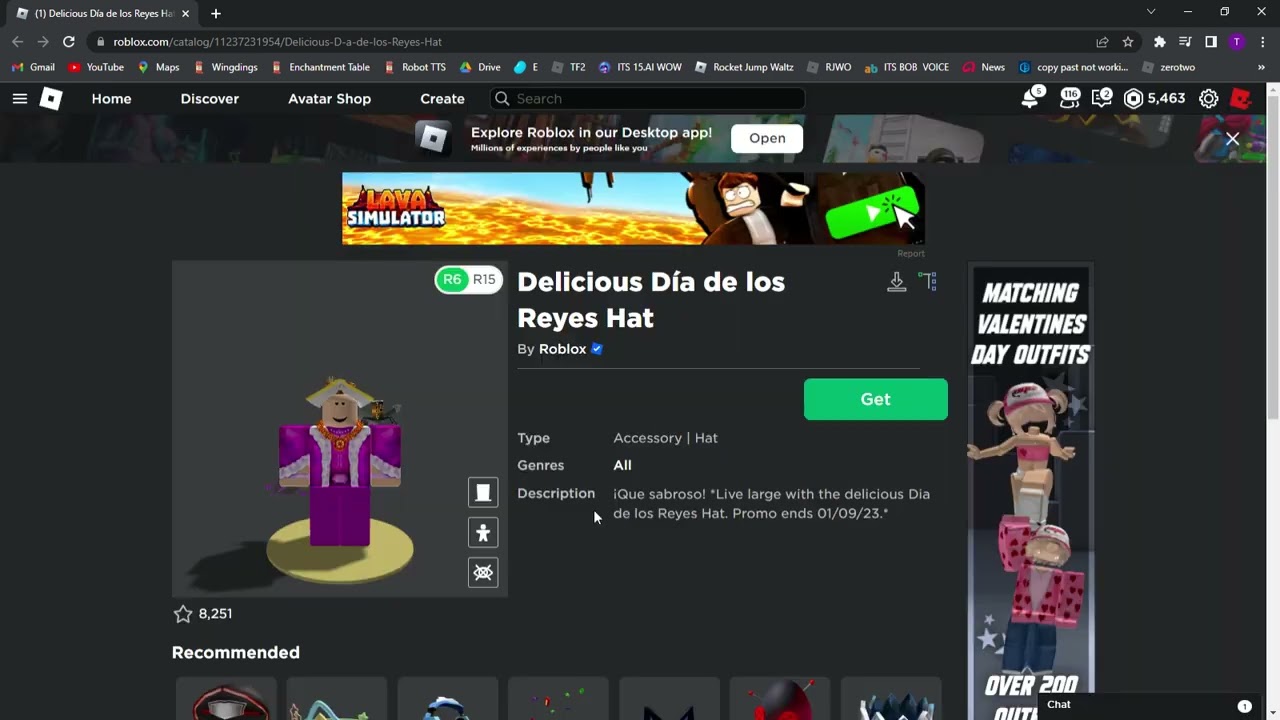Favorite the item via star icon

tap(182, 614)
